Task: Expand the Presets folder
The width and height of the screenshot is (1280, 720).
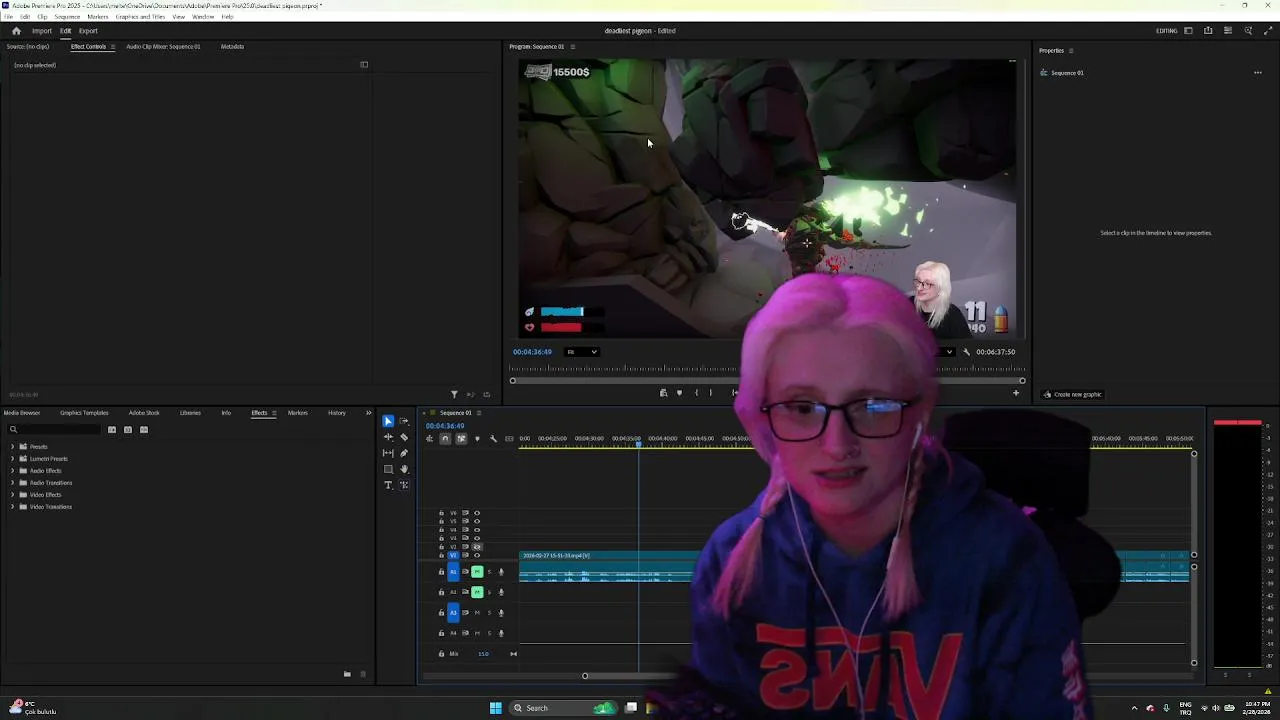Action: coord(12,447)
